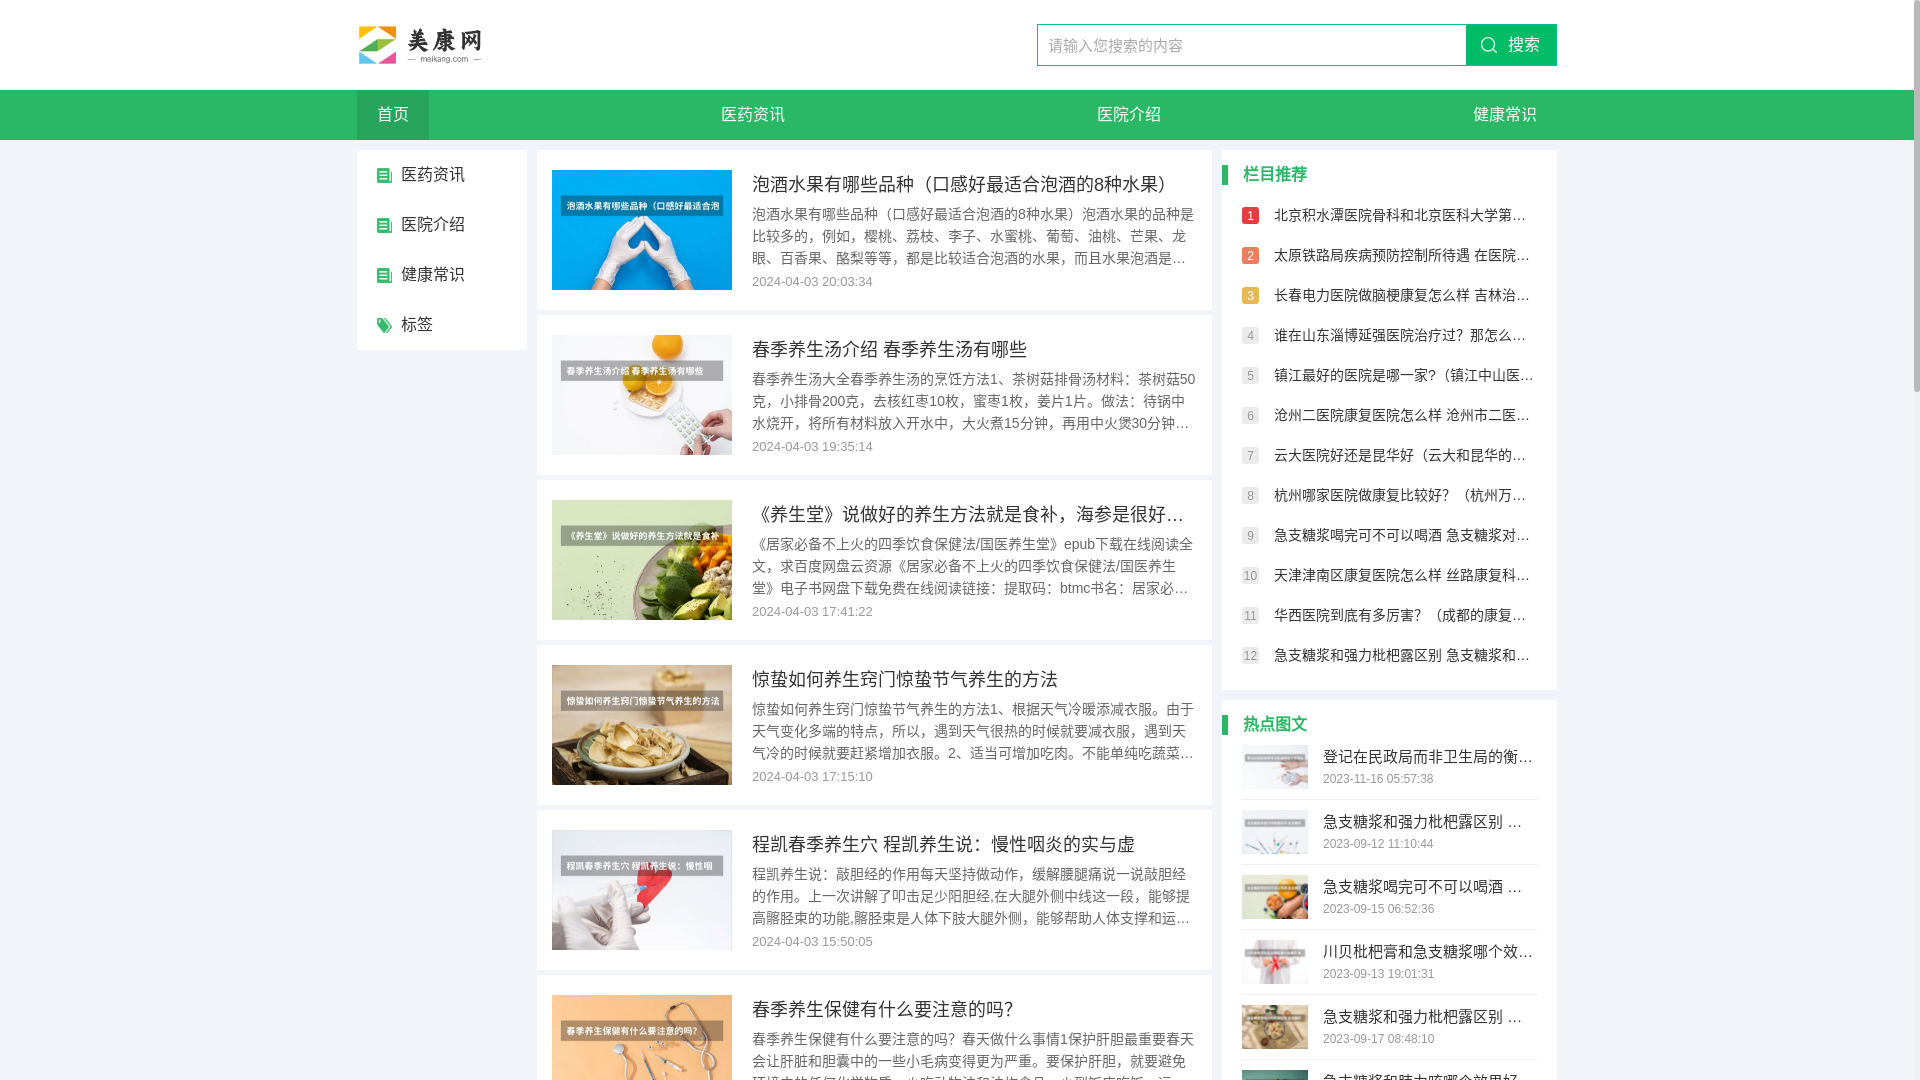Open article 春季养生汤介绍 title
The width and height of the screenshot is (1920, 1080).
click(x=889, y=349)
